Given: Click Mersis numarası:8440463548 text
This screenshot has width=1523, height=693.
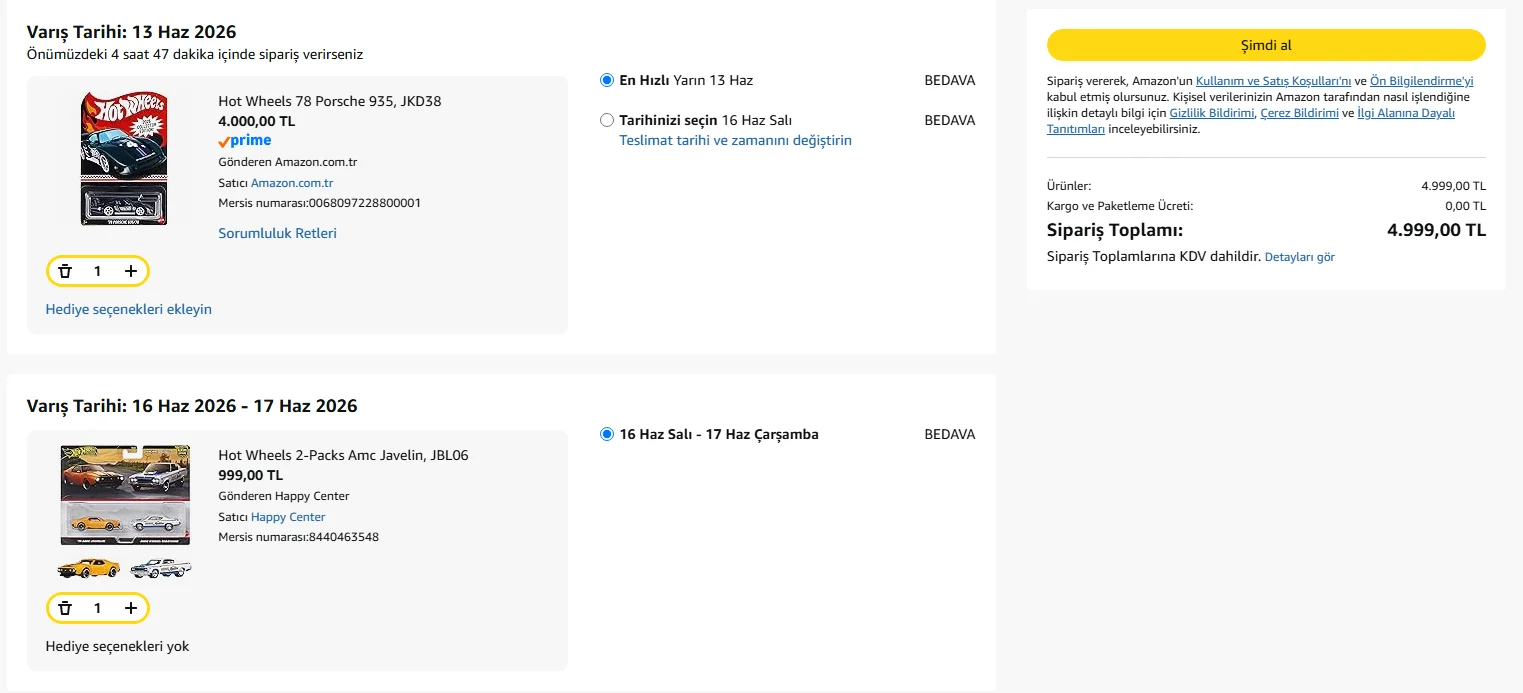Looking at the screenshot, I should tap(298, 537).
